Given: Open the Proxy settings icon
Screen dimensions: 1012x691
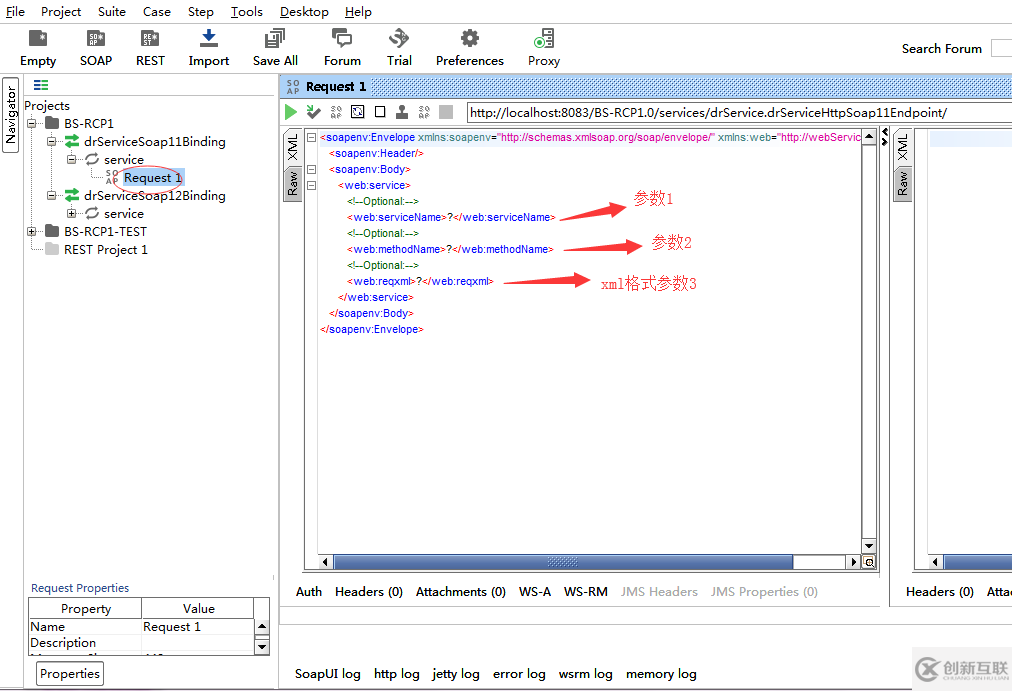Looking at the screenshot, I should click(x=543, y=45).
